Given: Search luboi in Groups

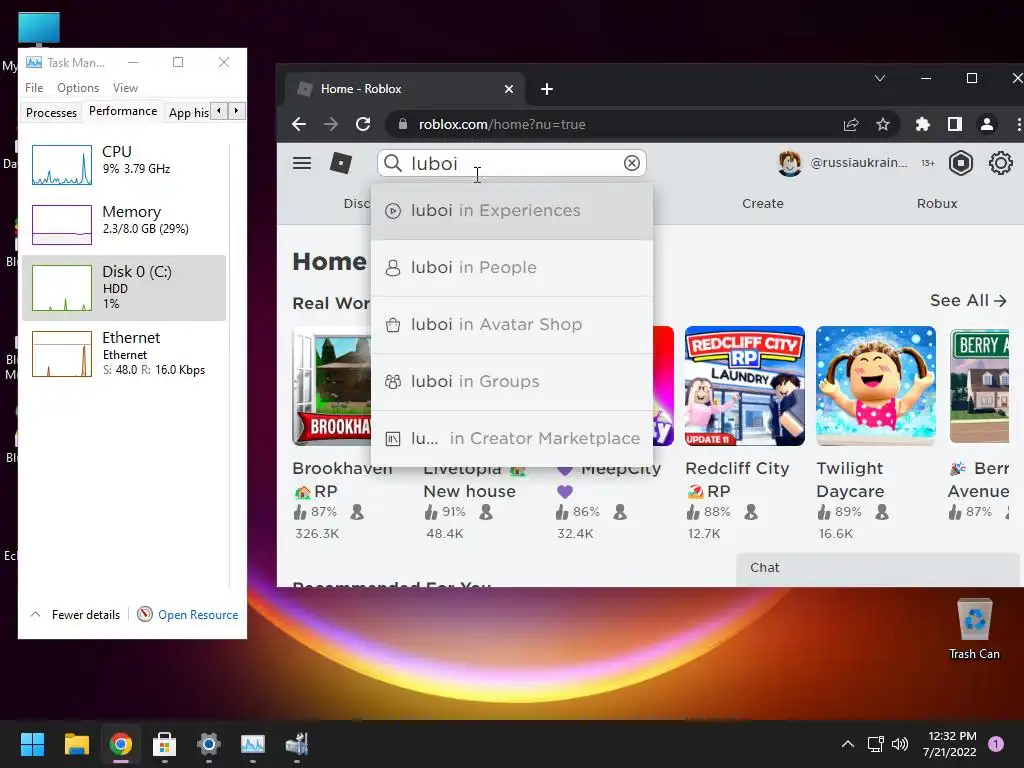Looking at the screenshot, I should [512, 381].
